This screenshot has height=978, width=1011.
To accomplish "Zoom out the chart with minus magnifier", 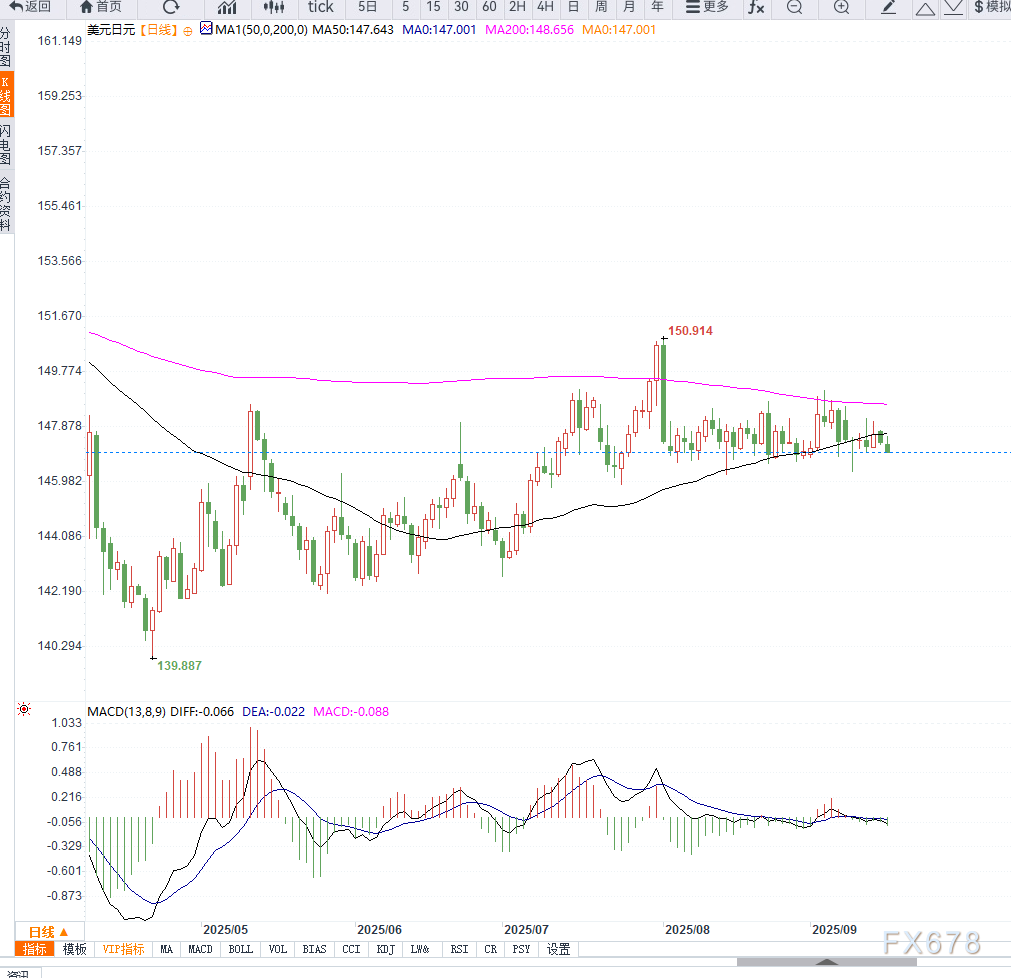I will (x=794, y=7).
